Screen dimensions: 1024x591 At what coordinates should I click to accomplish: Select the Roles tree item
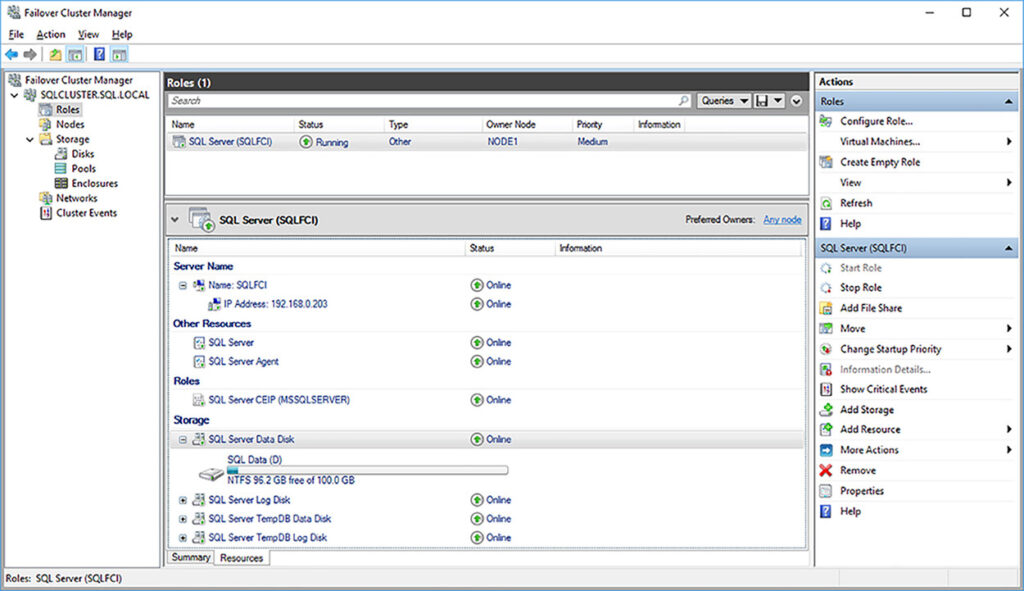67,110
